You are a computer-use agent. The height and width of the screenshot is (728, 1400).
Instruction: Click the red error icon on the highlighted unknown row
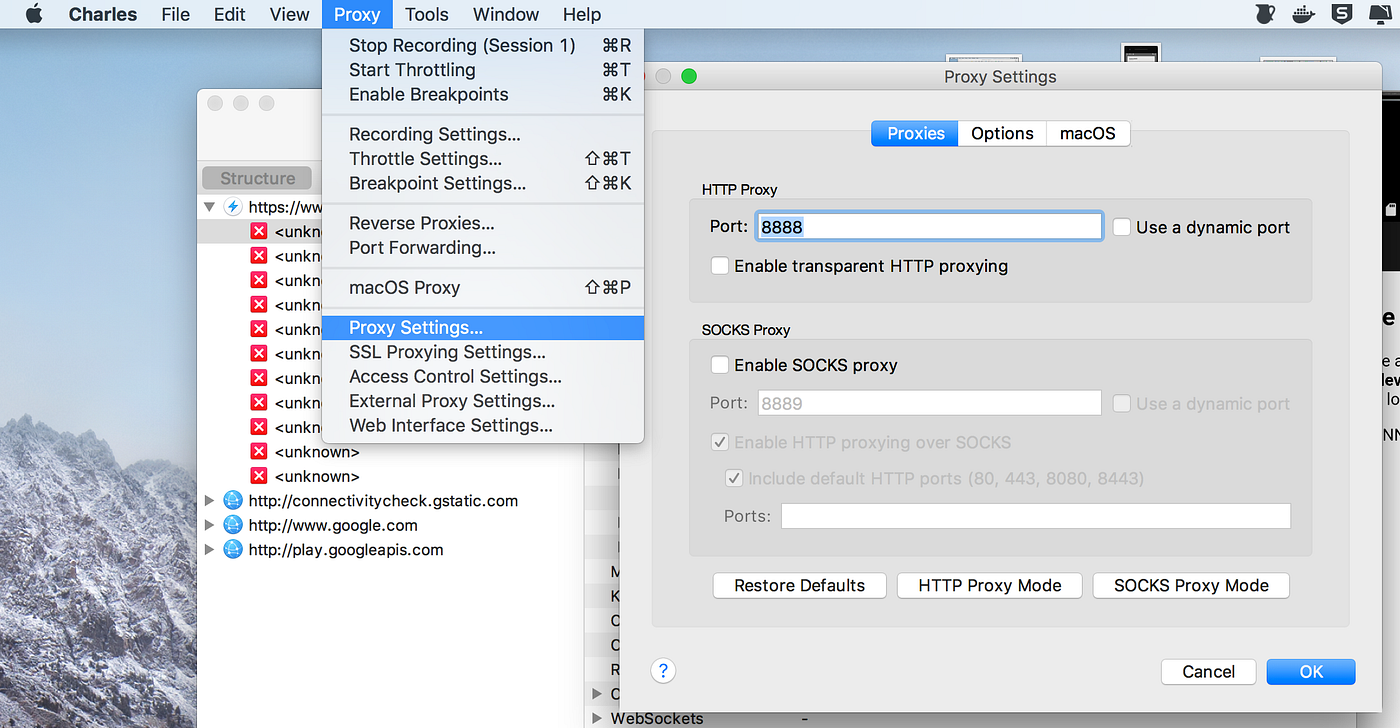pos(259,231)
